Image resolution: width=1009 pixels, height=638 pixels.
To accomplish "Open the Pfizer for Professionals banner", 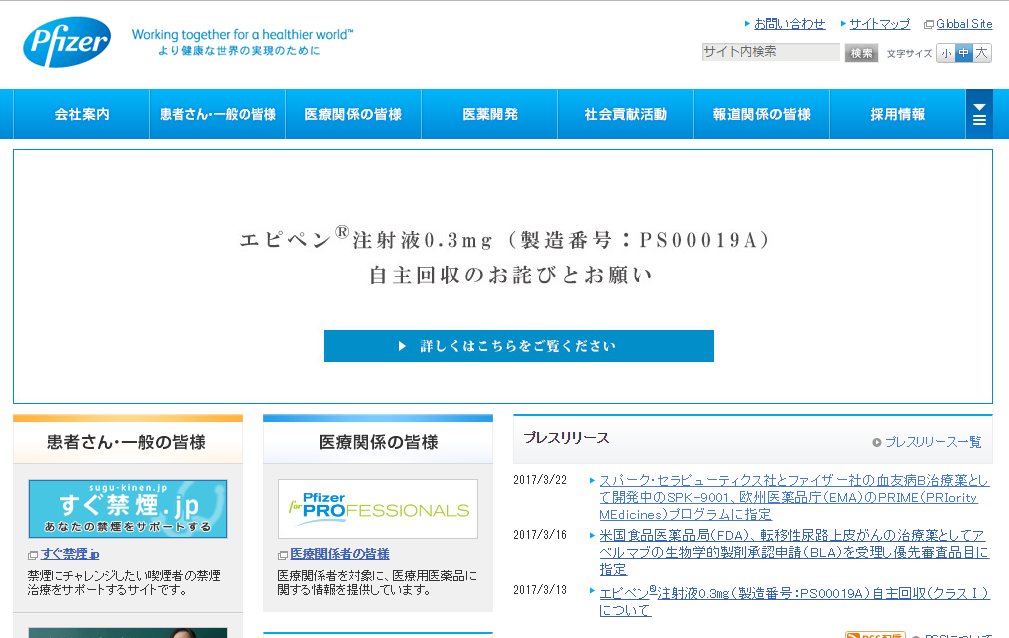I will (378, 509).
